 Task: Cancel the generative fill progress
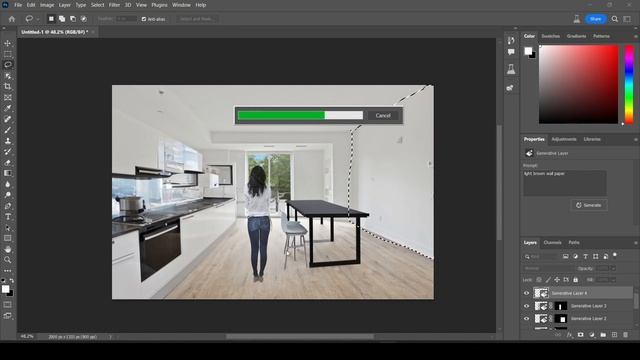[383, 116]
